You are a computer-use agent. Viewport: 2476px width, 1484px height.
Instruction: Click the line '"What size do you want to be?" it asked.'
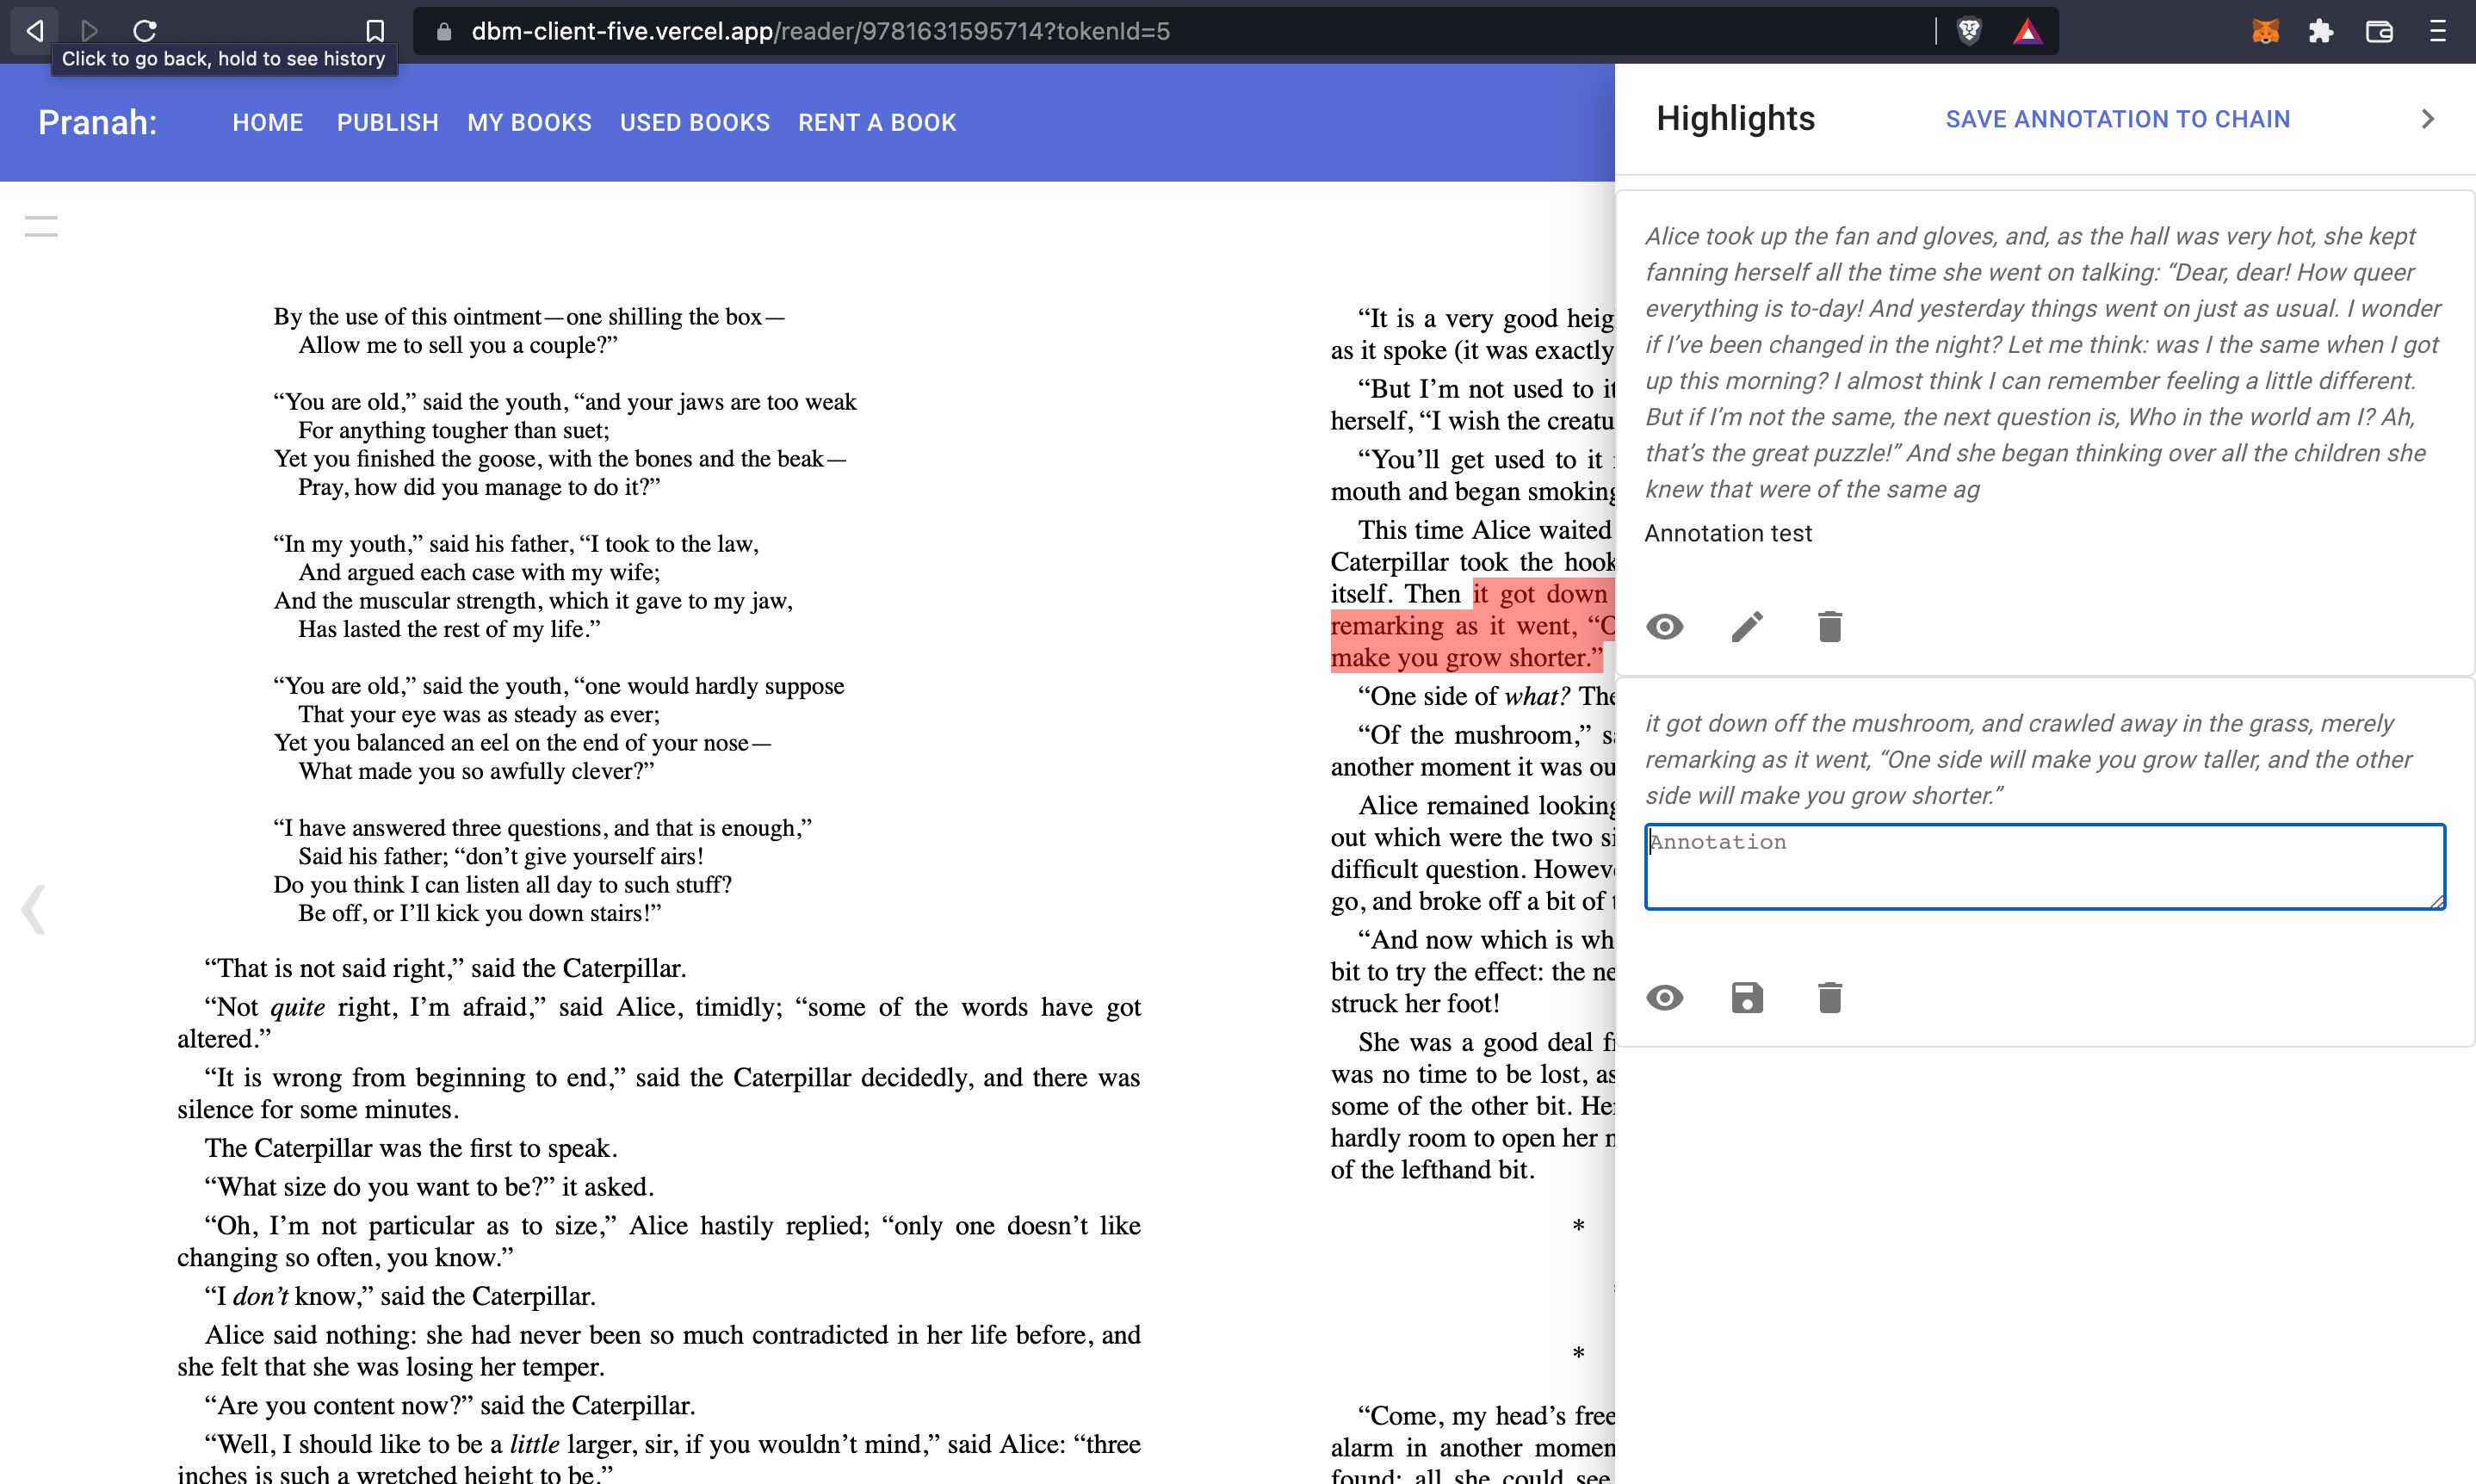(x=429, y=1187)
